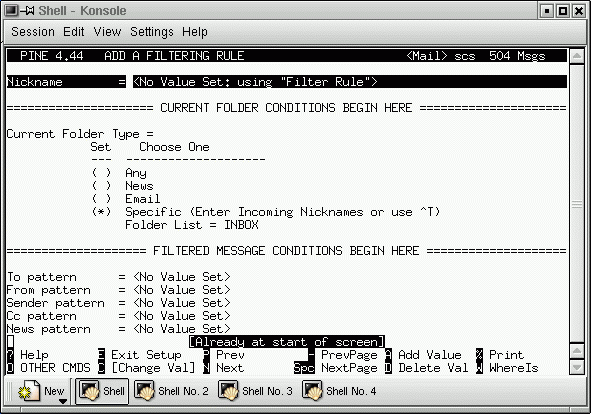The height and width of the screenshot is (414, 591).
Task: Click the PINE 4.44 title text
Action: (x=52, y=56)
